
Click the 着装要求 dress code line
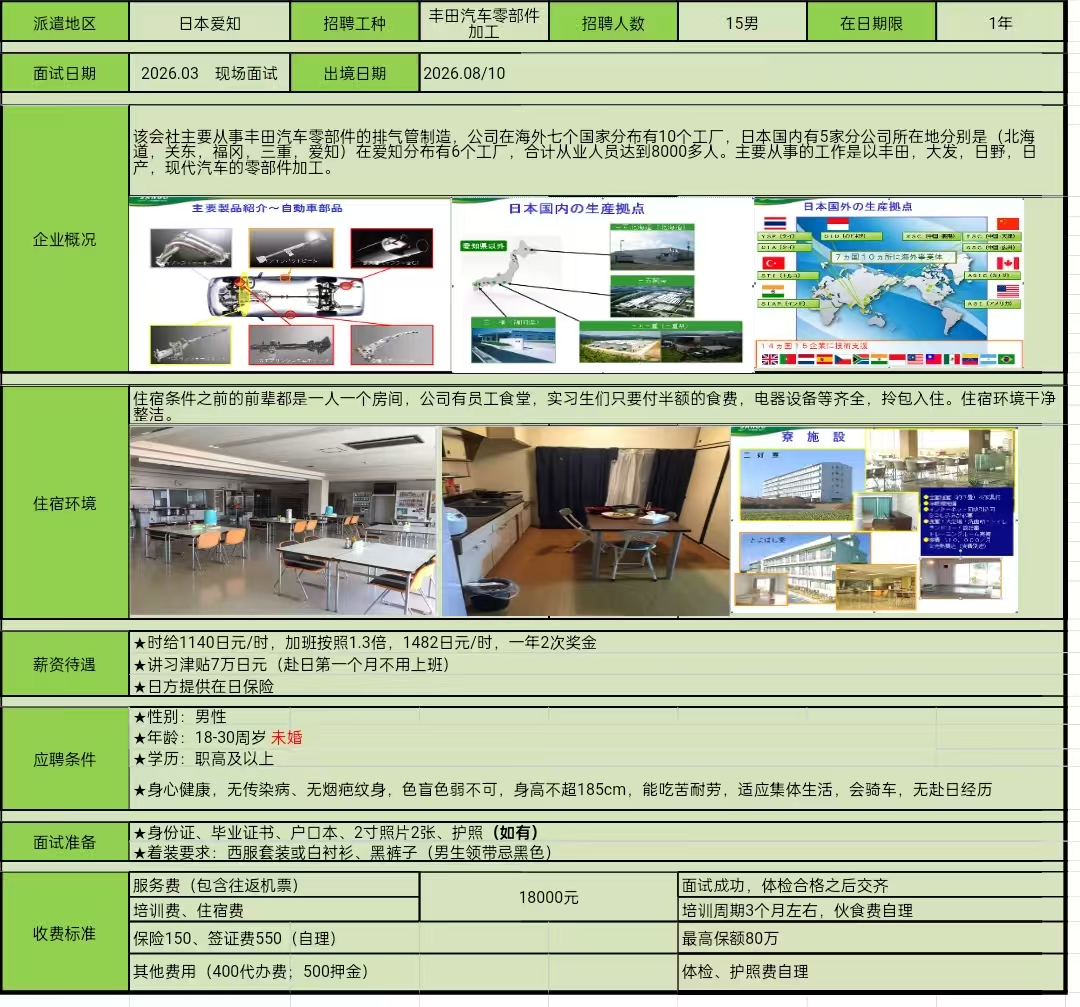[343, 853]
